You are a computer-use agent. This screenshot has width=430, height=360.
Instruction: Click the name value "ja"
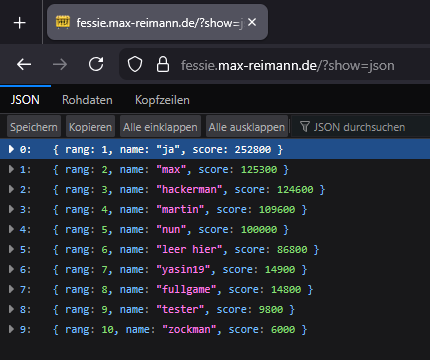coord(168,149)
